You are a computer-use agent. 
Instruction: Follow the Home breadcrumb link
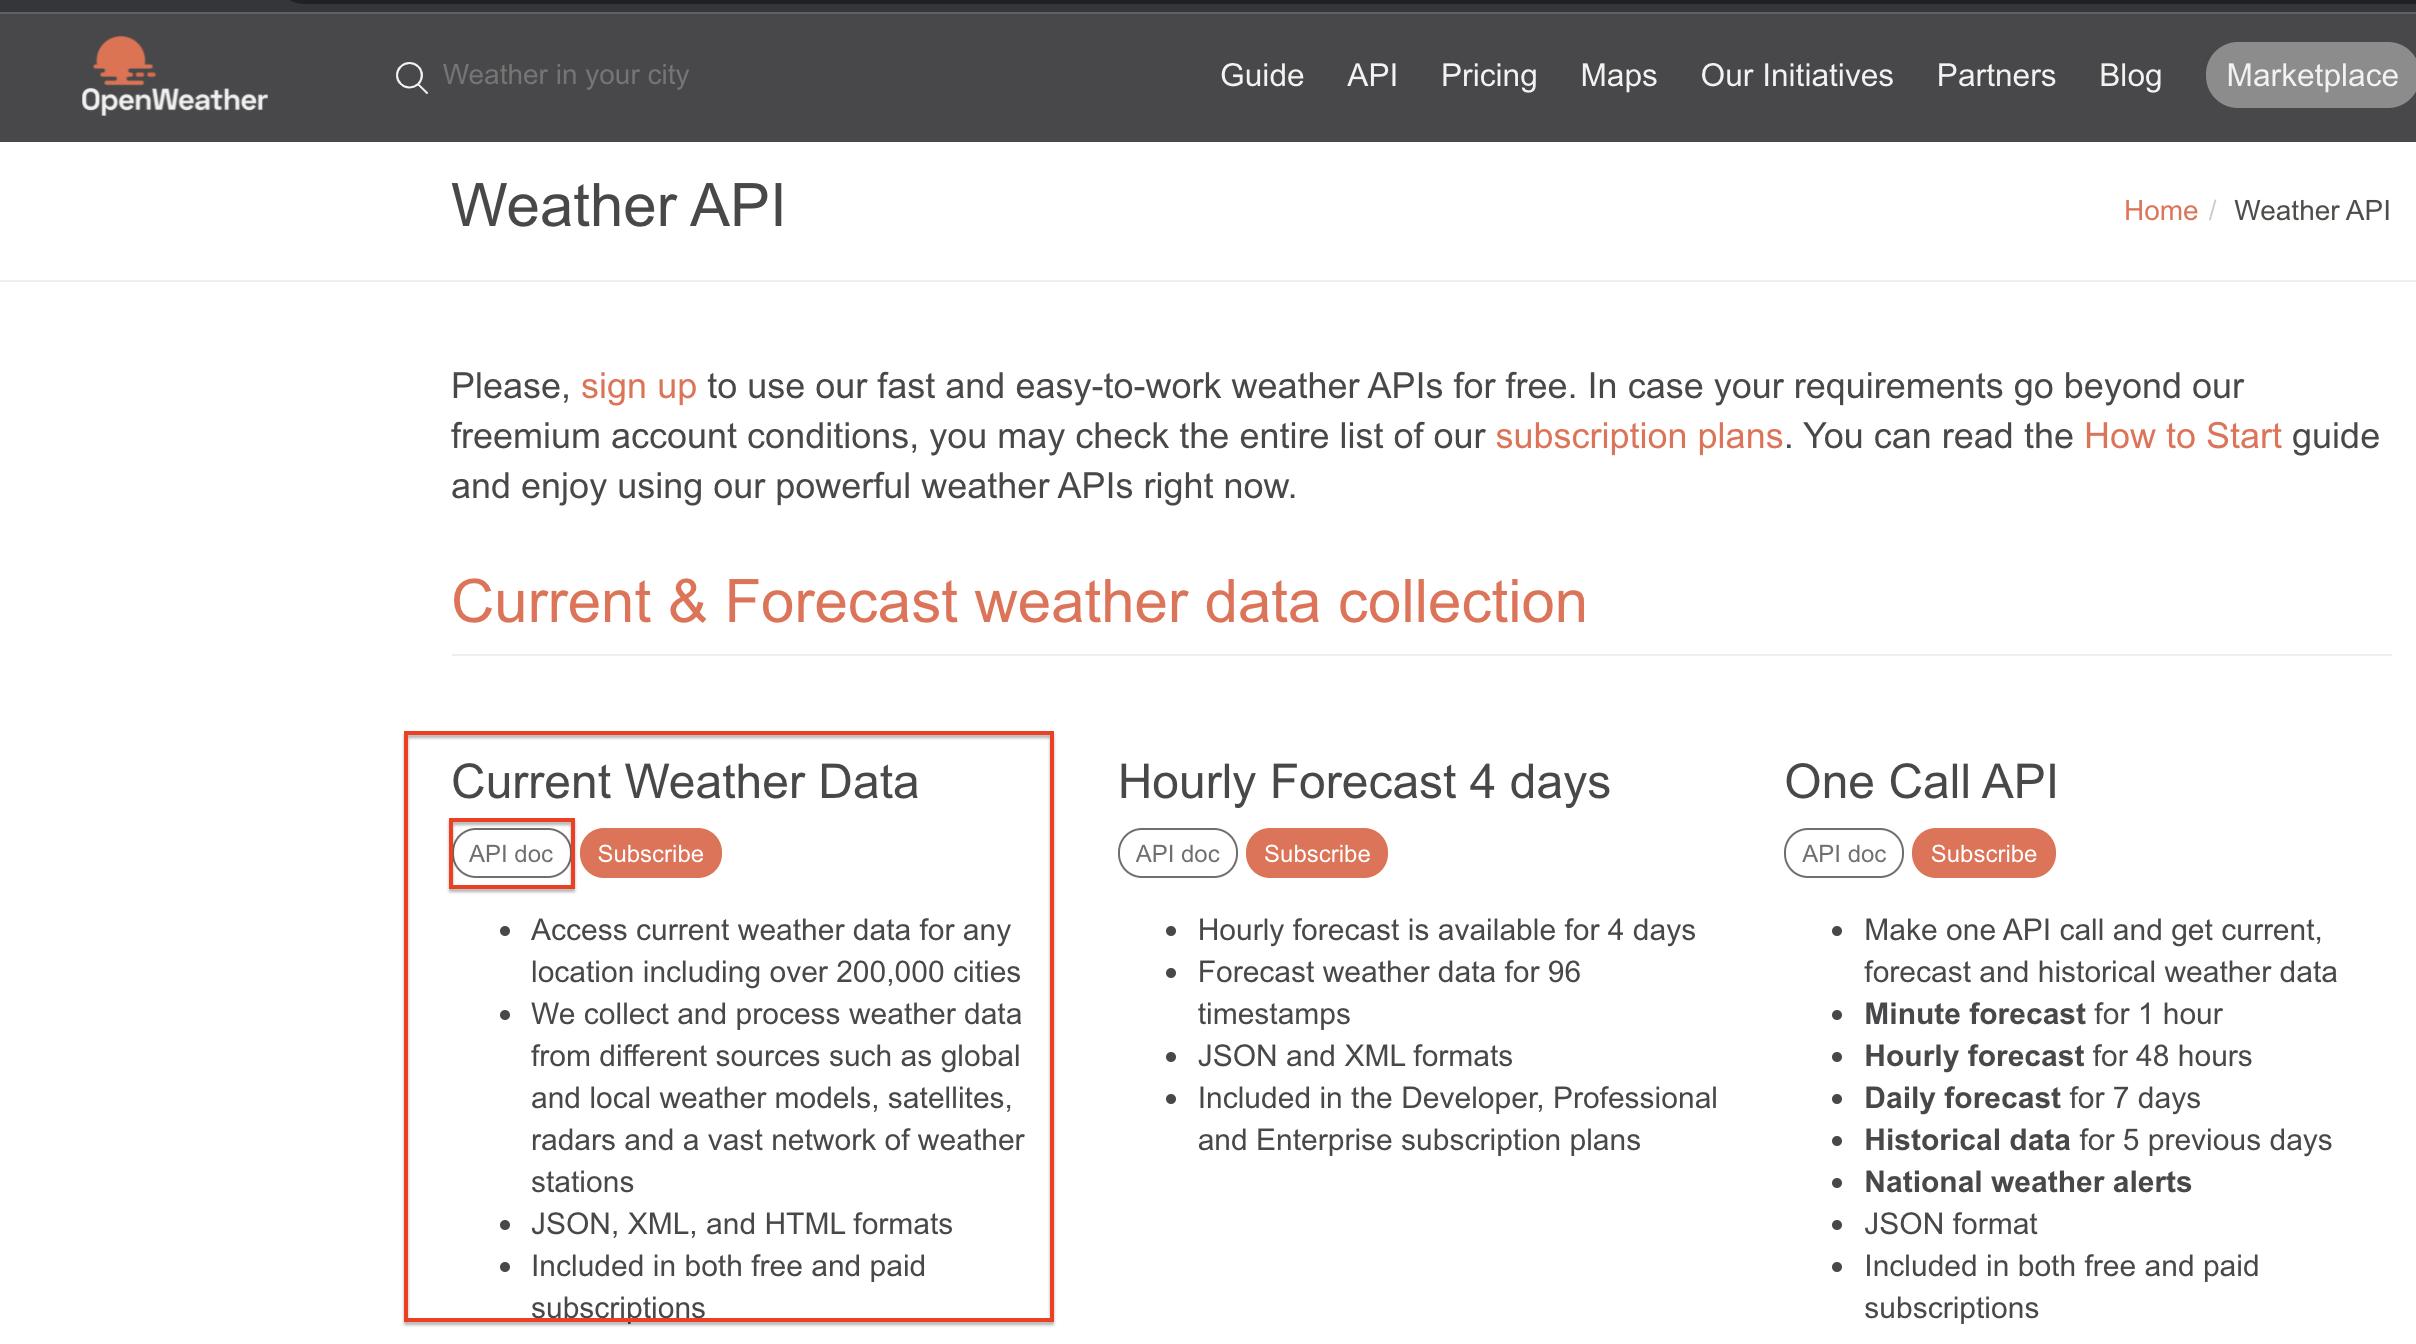coord(2159,211)
